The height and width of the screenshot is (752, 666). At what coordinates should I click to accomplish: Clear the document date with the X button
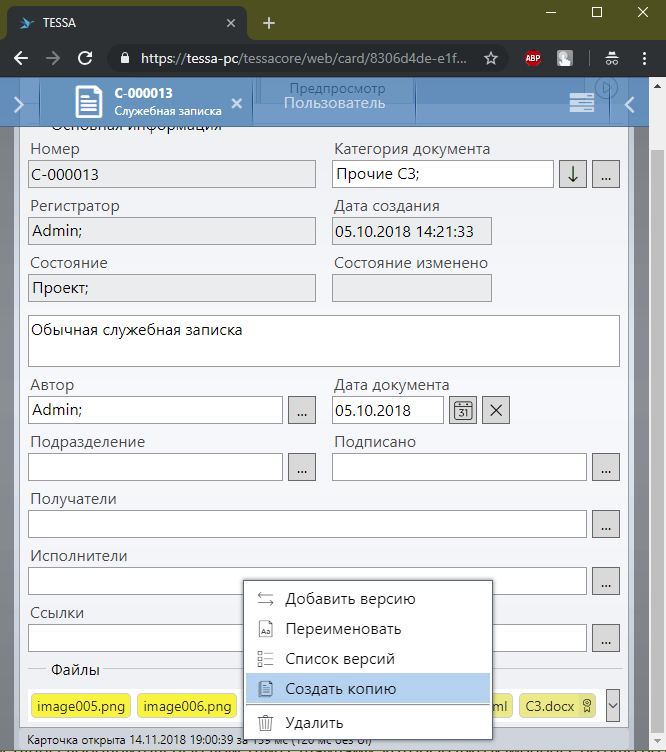tap(496, 410)
